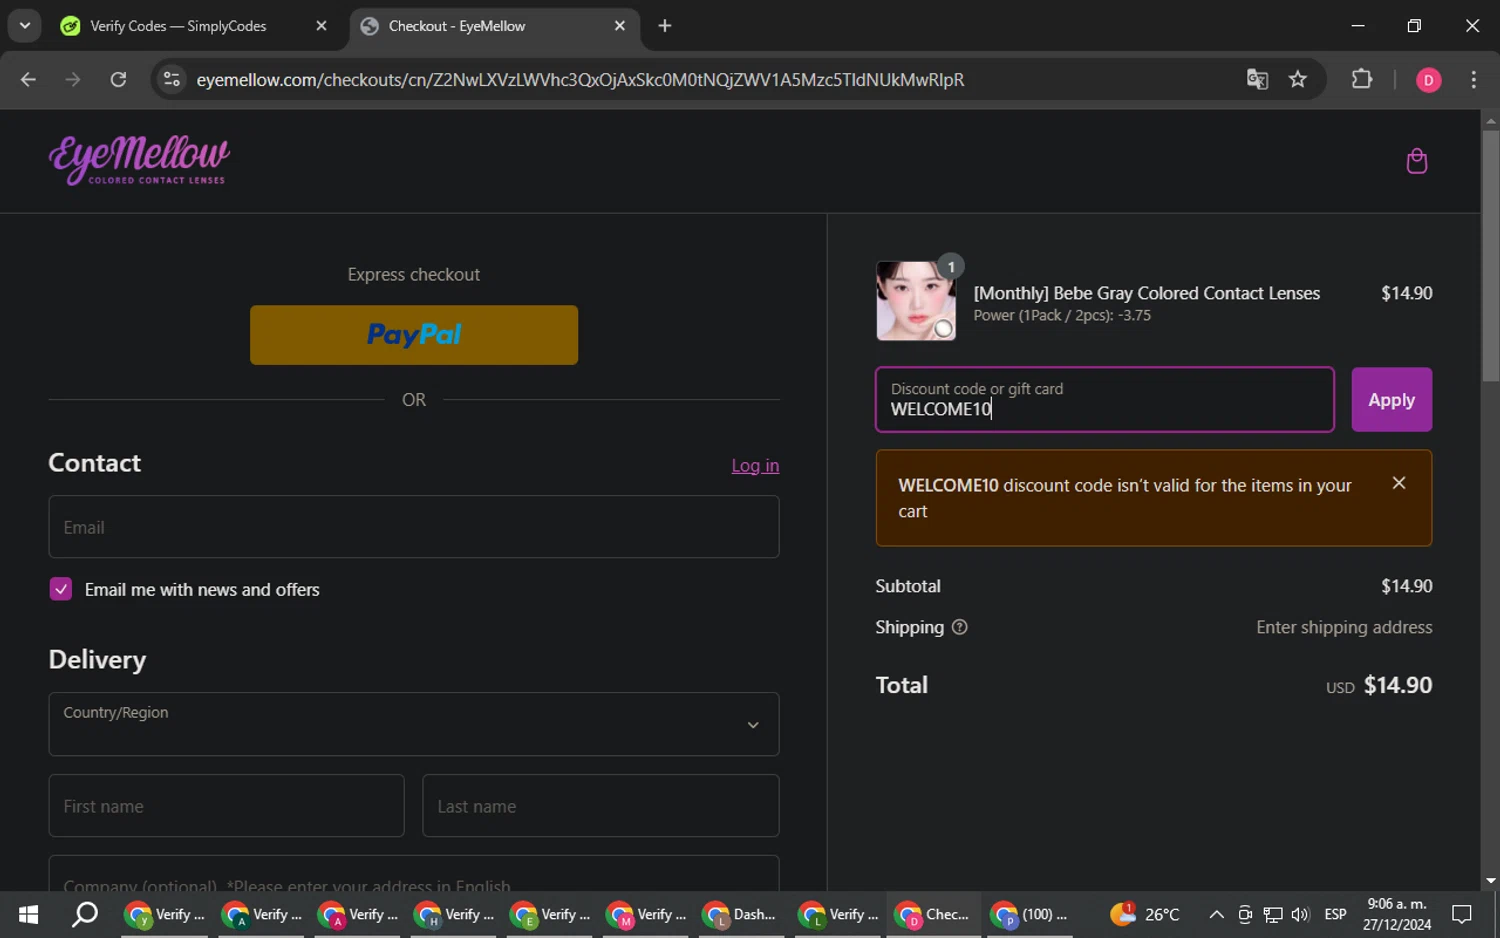Open the Windows Start menu
The height and width of the screenshot is (938, 1500).
[28, 914]
